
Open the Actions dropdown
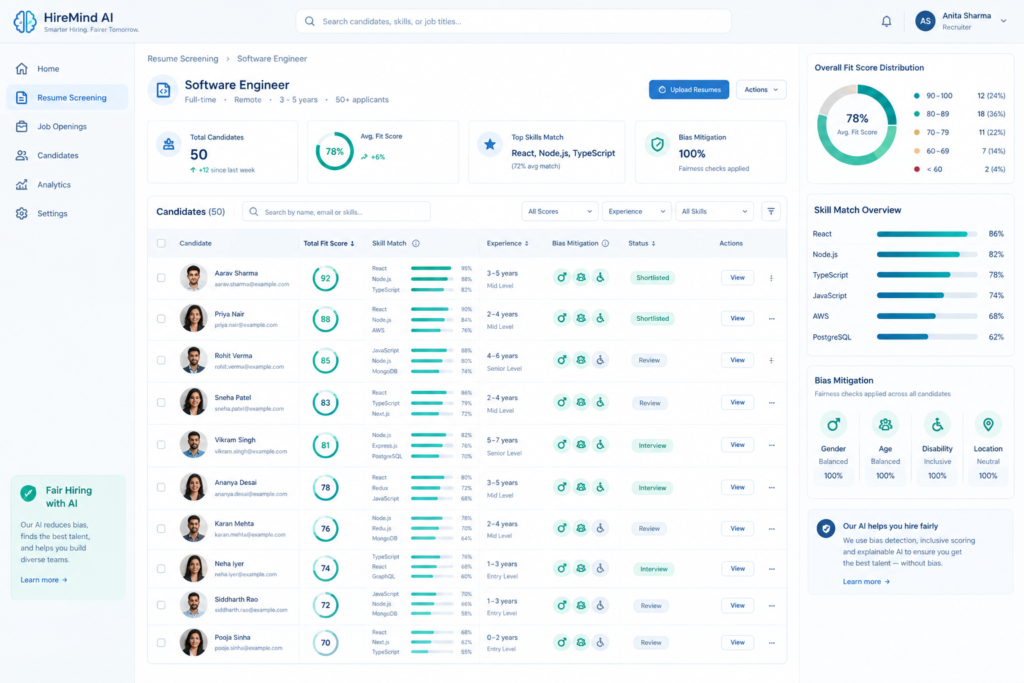761,89
